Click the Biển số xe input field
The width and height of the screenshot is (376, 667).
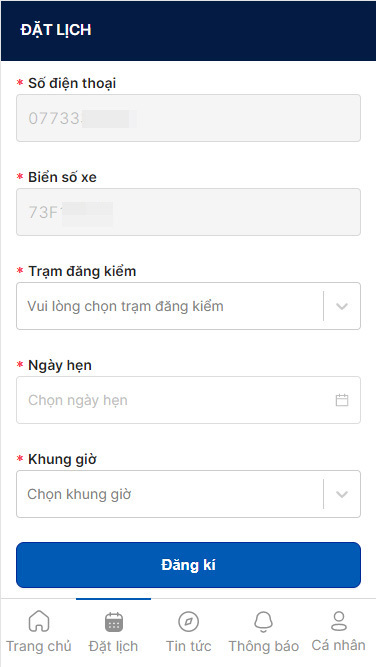point(188,212)
